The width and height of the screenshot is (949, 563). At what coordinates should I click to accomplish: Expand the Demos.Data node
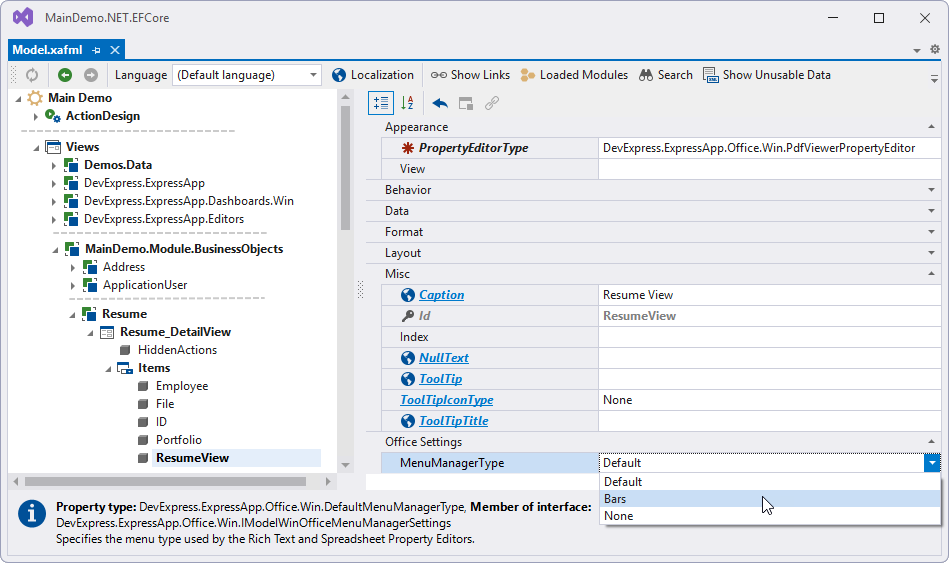coord(54,165)
